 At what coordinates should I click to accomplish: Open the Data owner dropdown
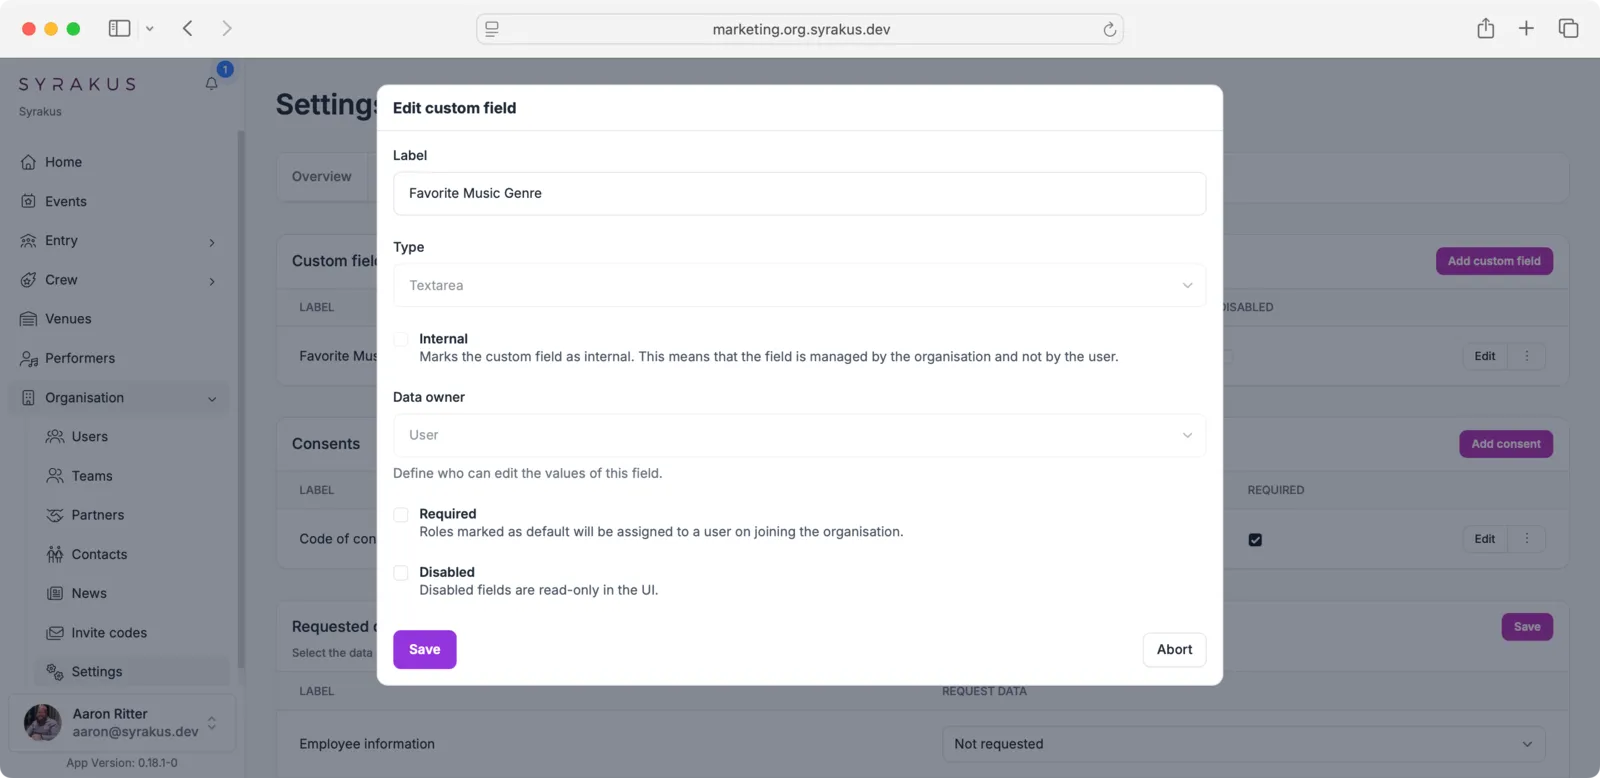[799, 435]
